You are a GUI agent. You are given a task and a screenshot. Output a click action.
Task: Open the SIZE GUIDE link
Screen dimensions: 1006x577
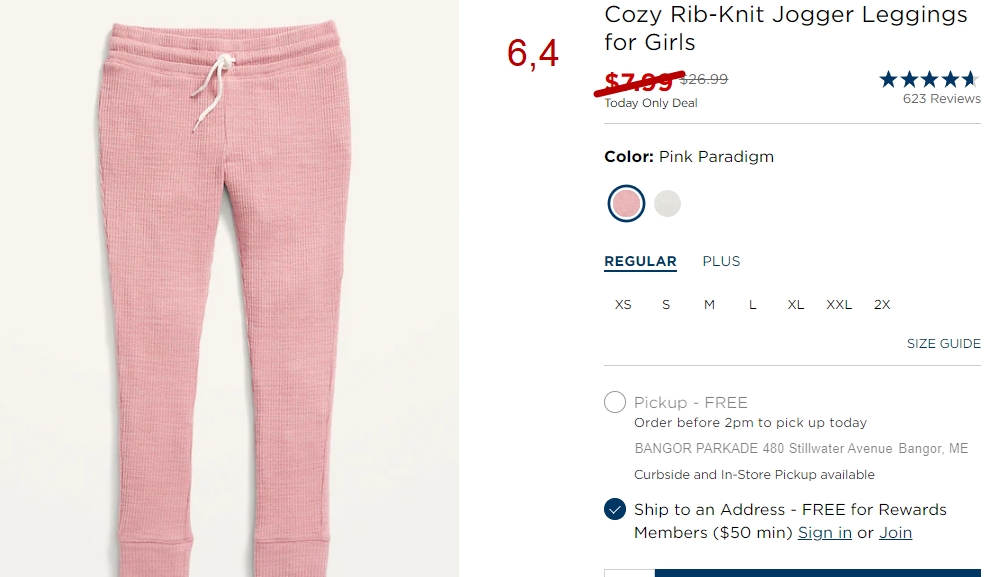pyautogui.click(x=944, y=343)
